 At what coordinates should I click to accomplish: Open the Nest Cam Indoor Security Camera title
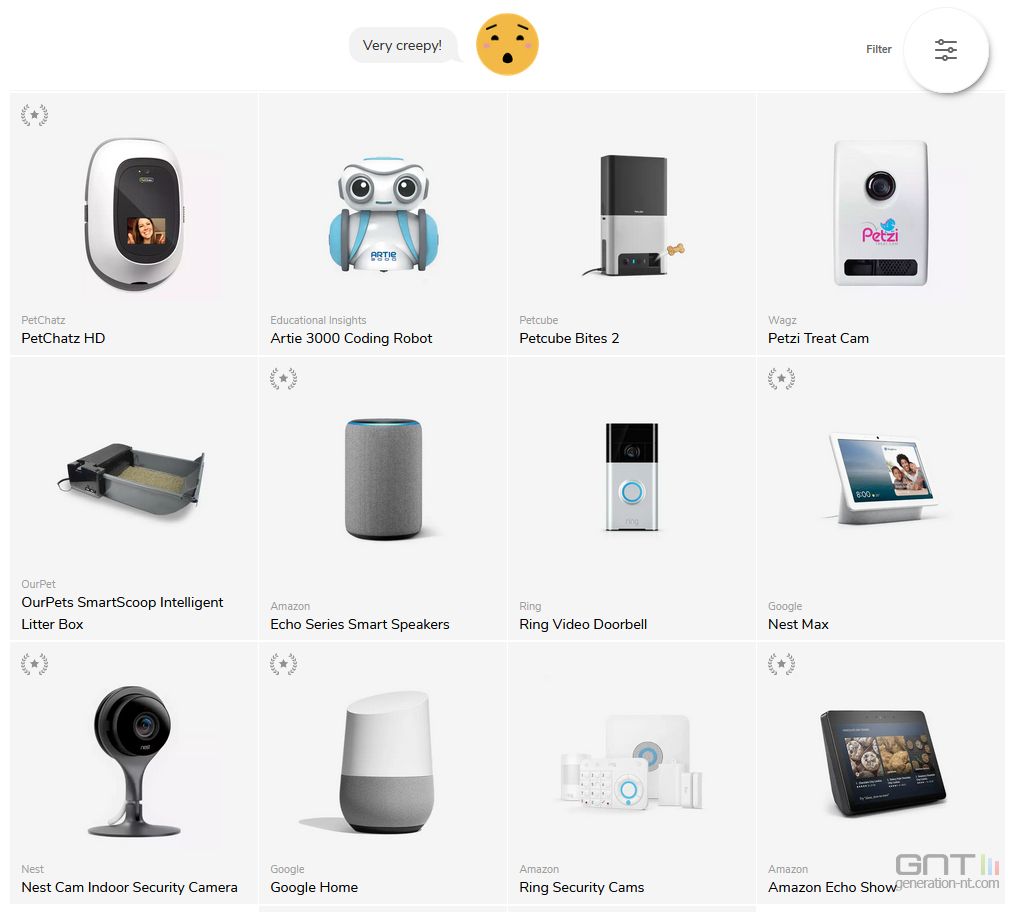tap(129, 887)
